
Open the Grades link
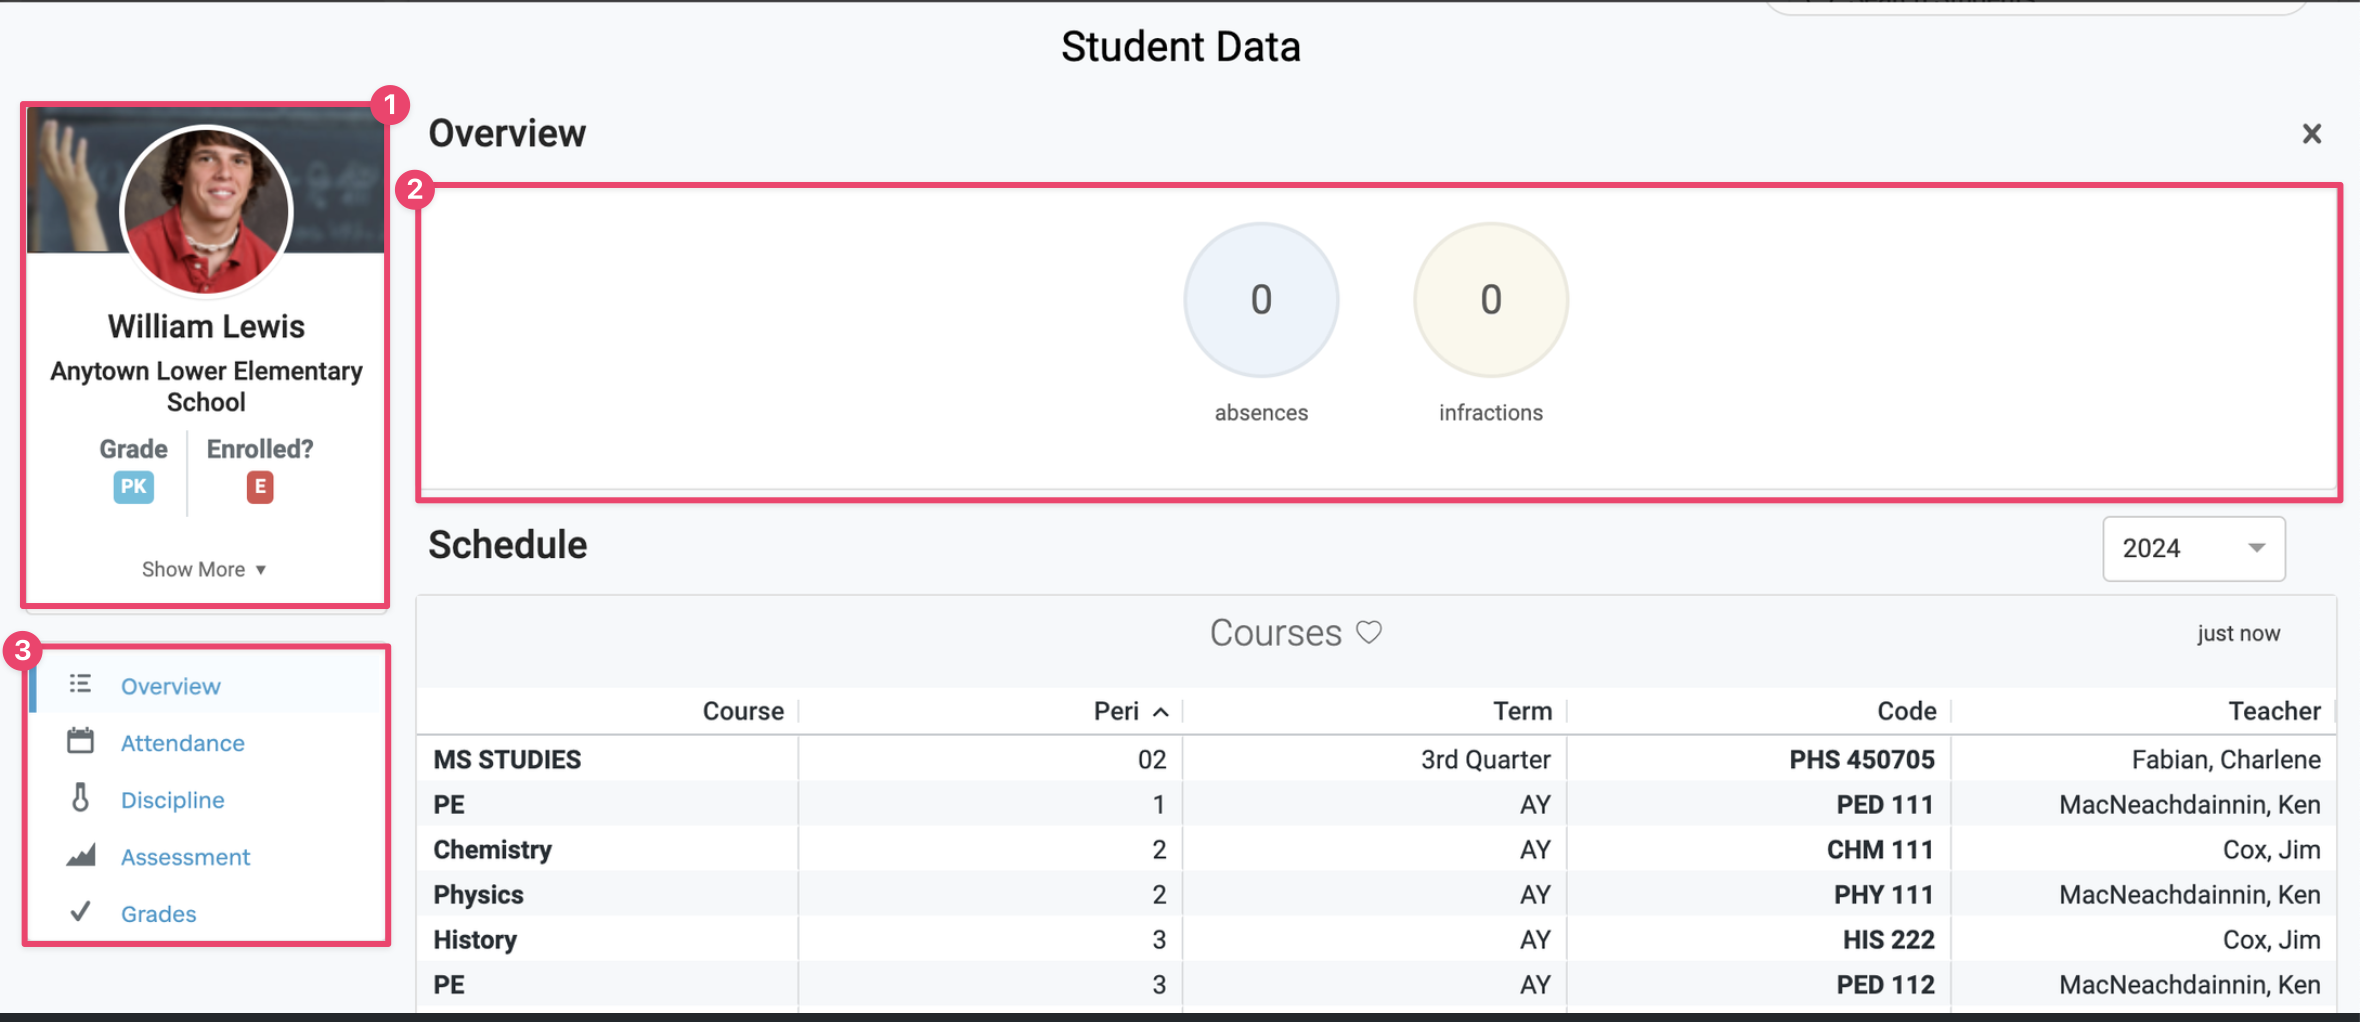point(158,913)
